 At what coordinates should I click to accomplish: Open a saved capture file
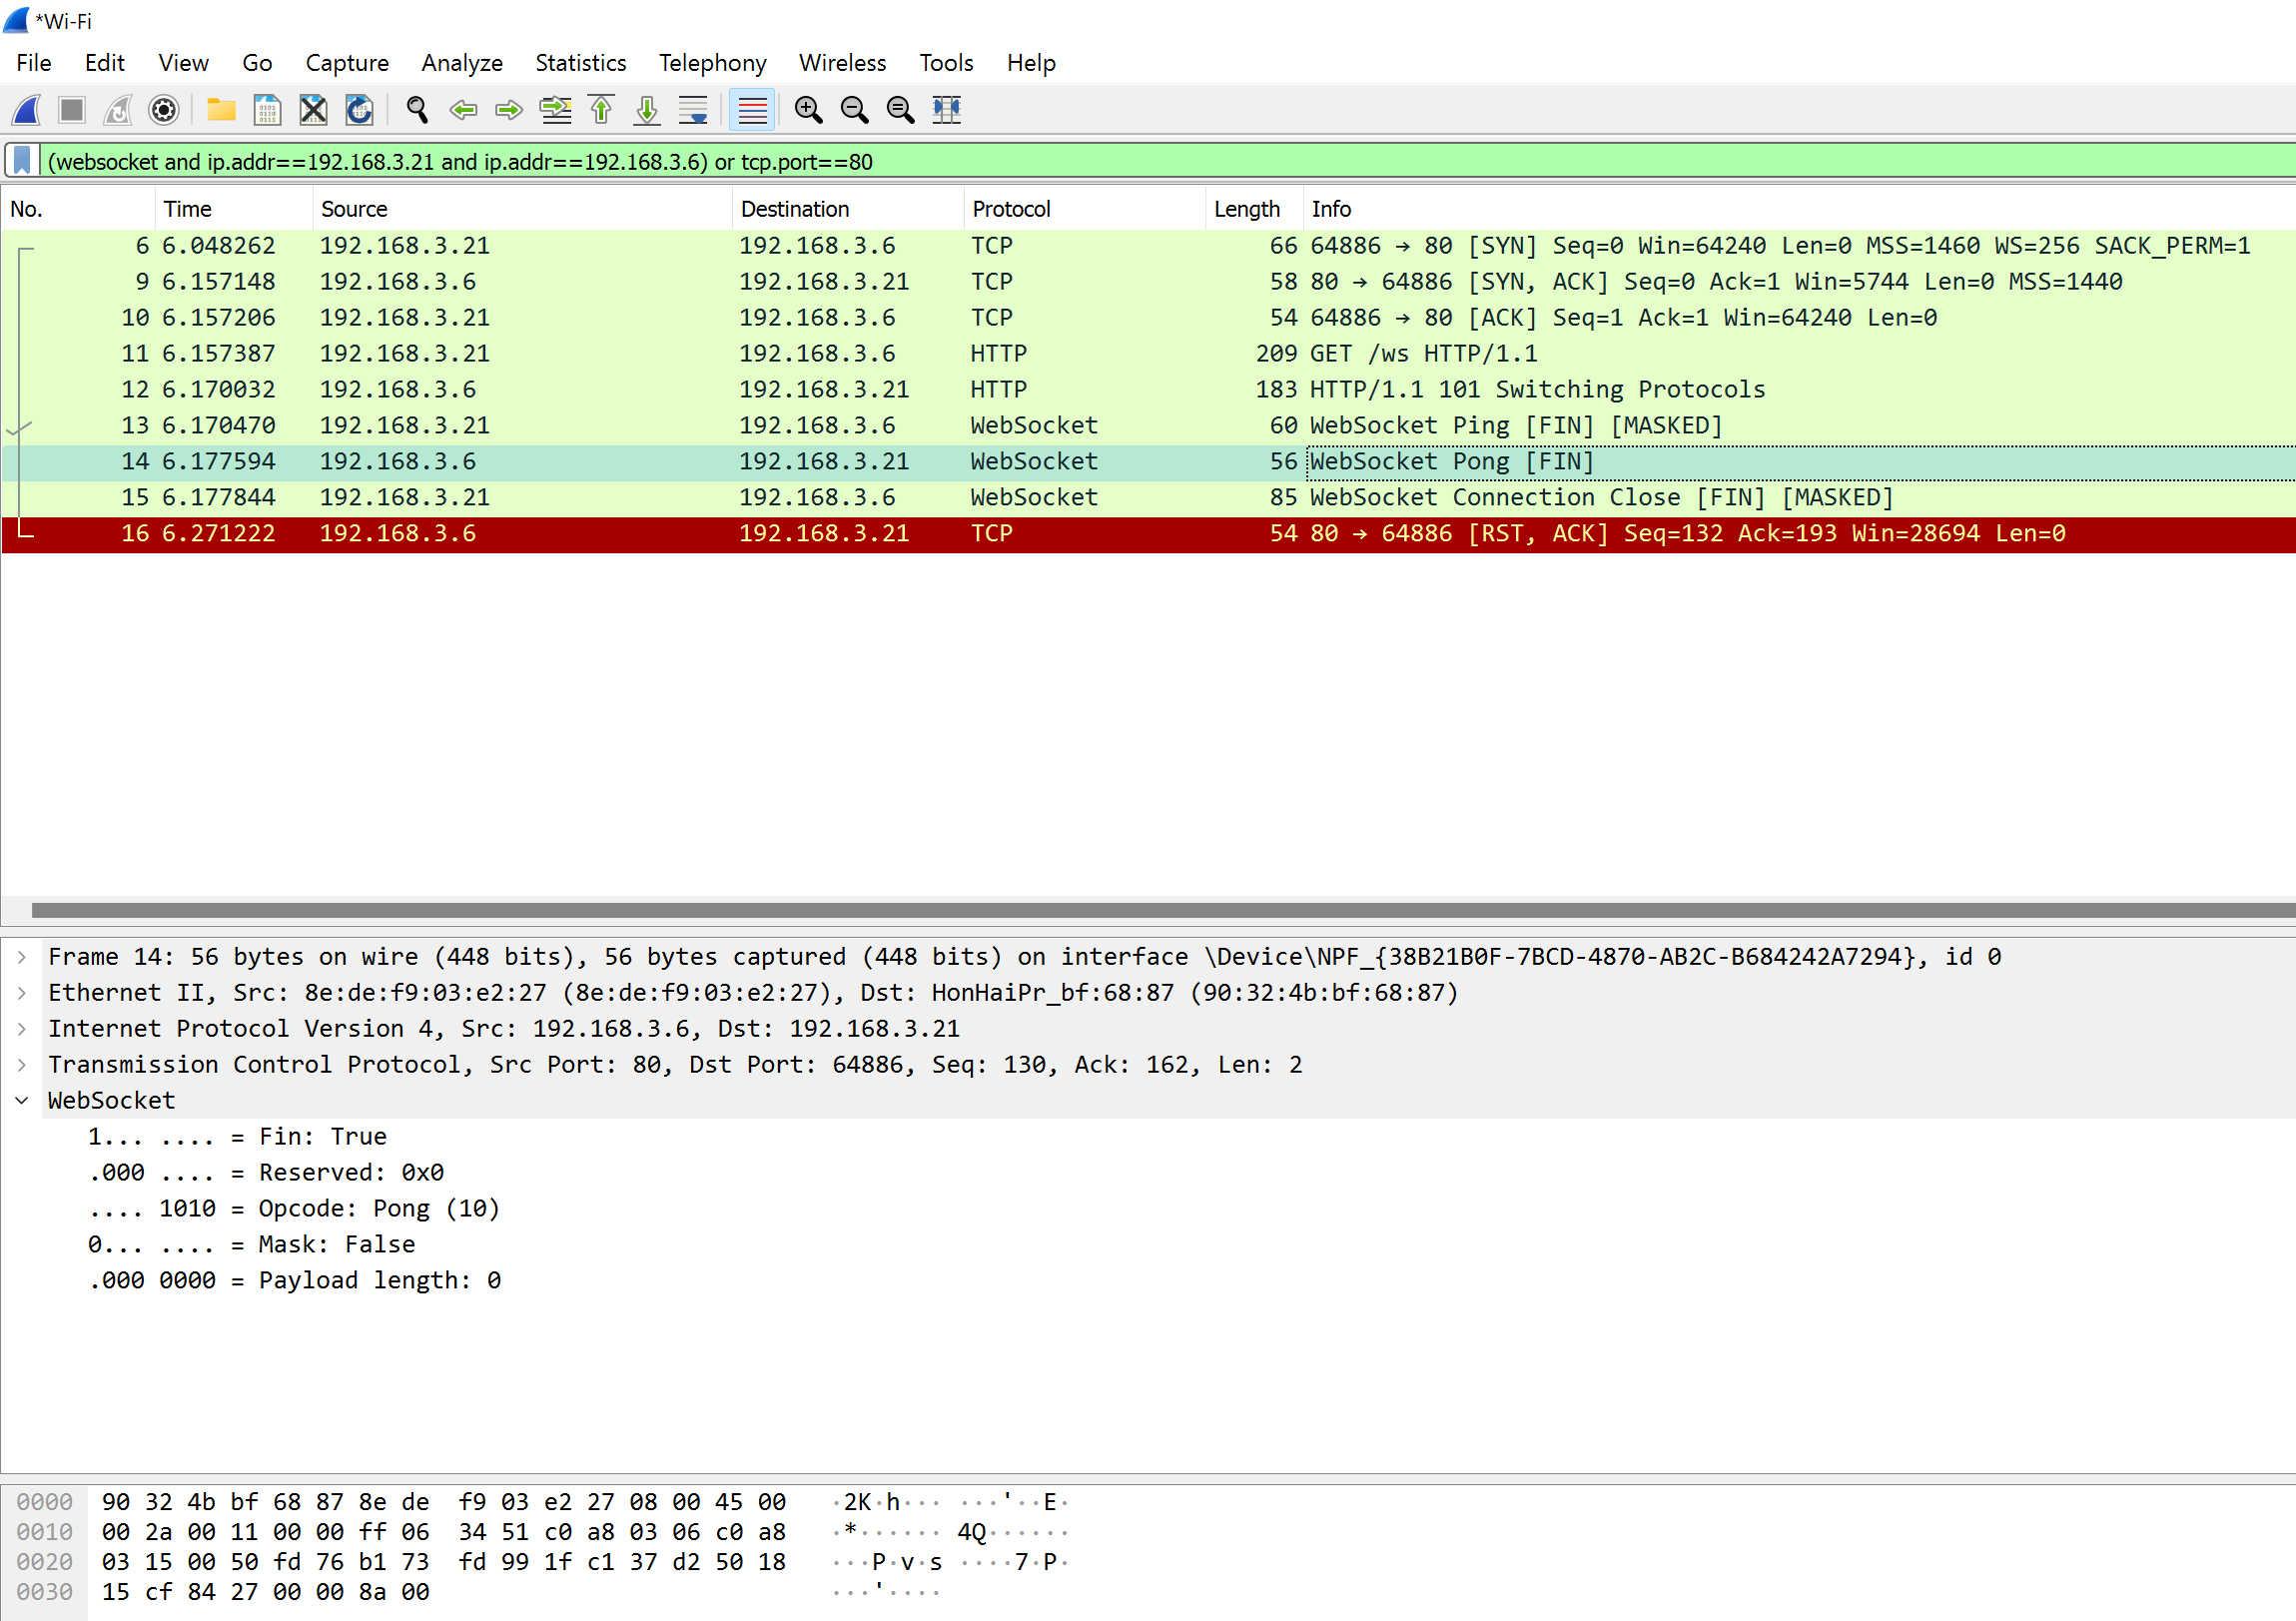click(x=221, y=110)
